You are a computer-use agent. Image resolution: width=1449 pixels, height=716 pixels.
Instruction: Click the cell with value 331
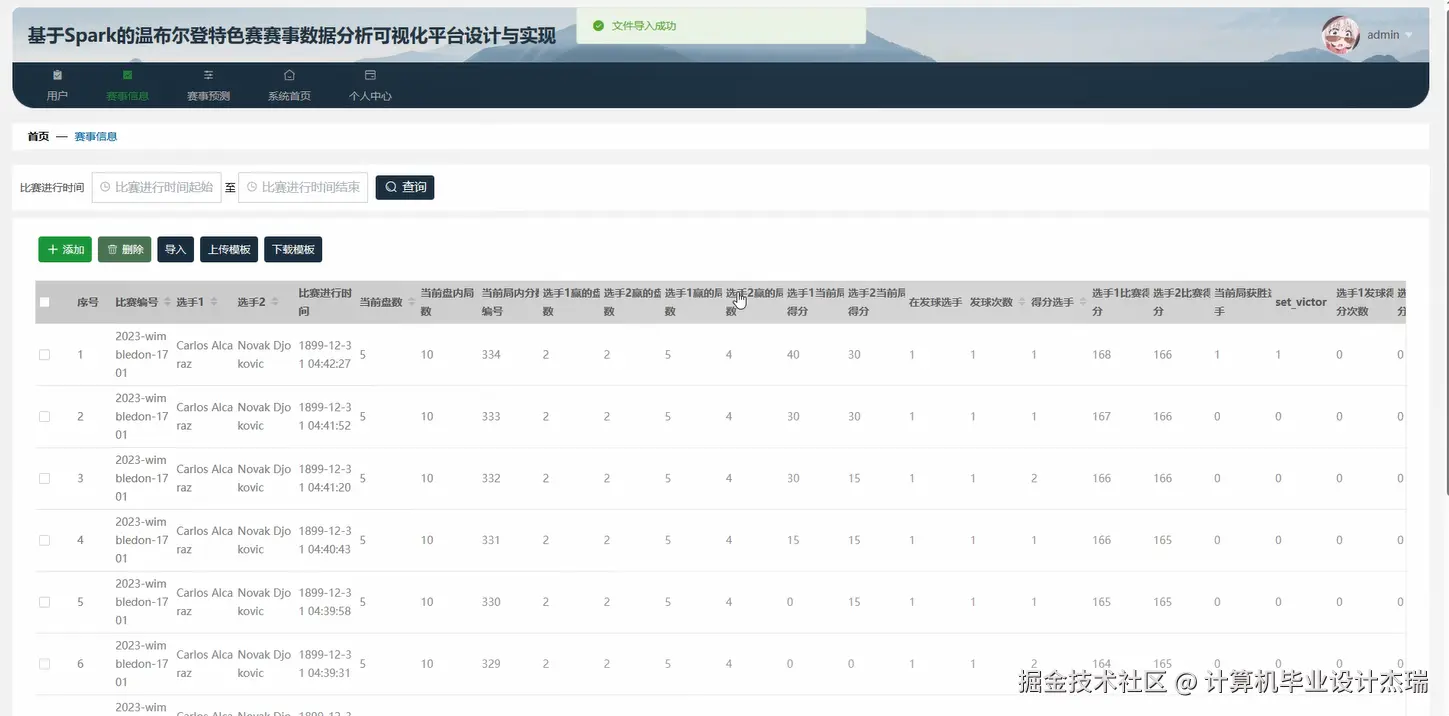491,540
